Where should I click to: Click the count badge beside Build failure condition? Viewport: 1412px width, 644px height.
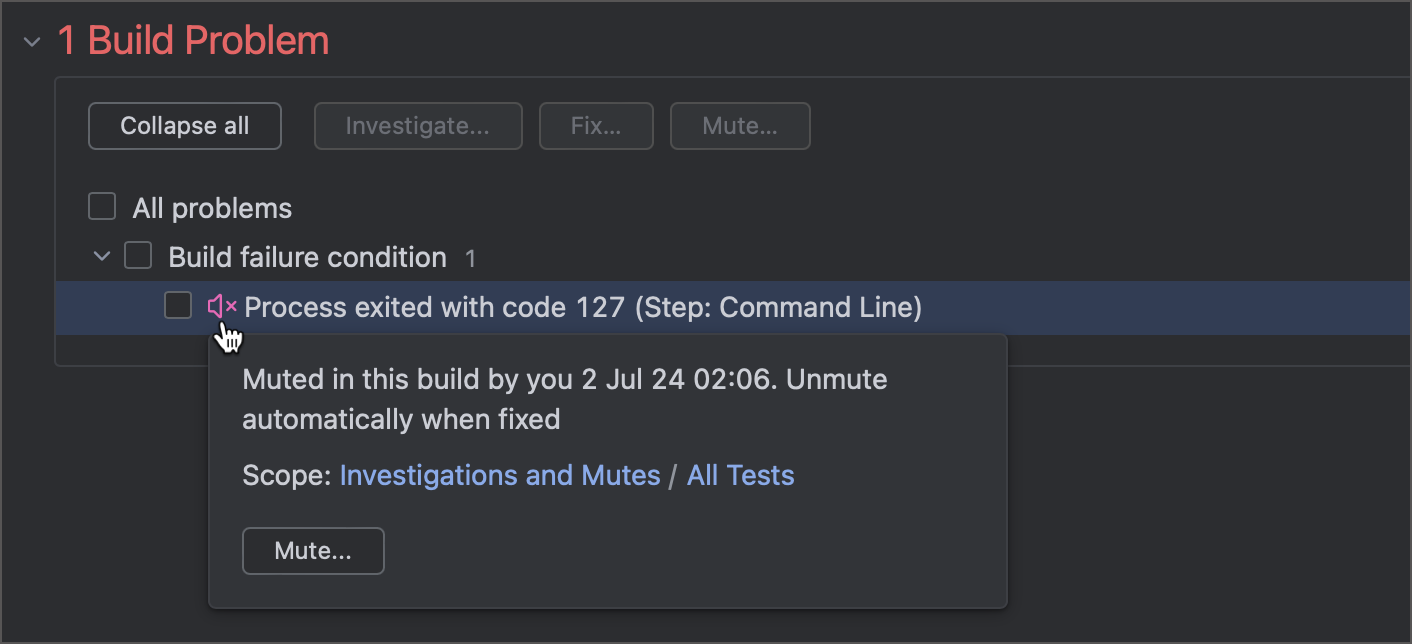471,259
